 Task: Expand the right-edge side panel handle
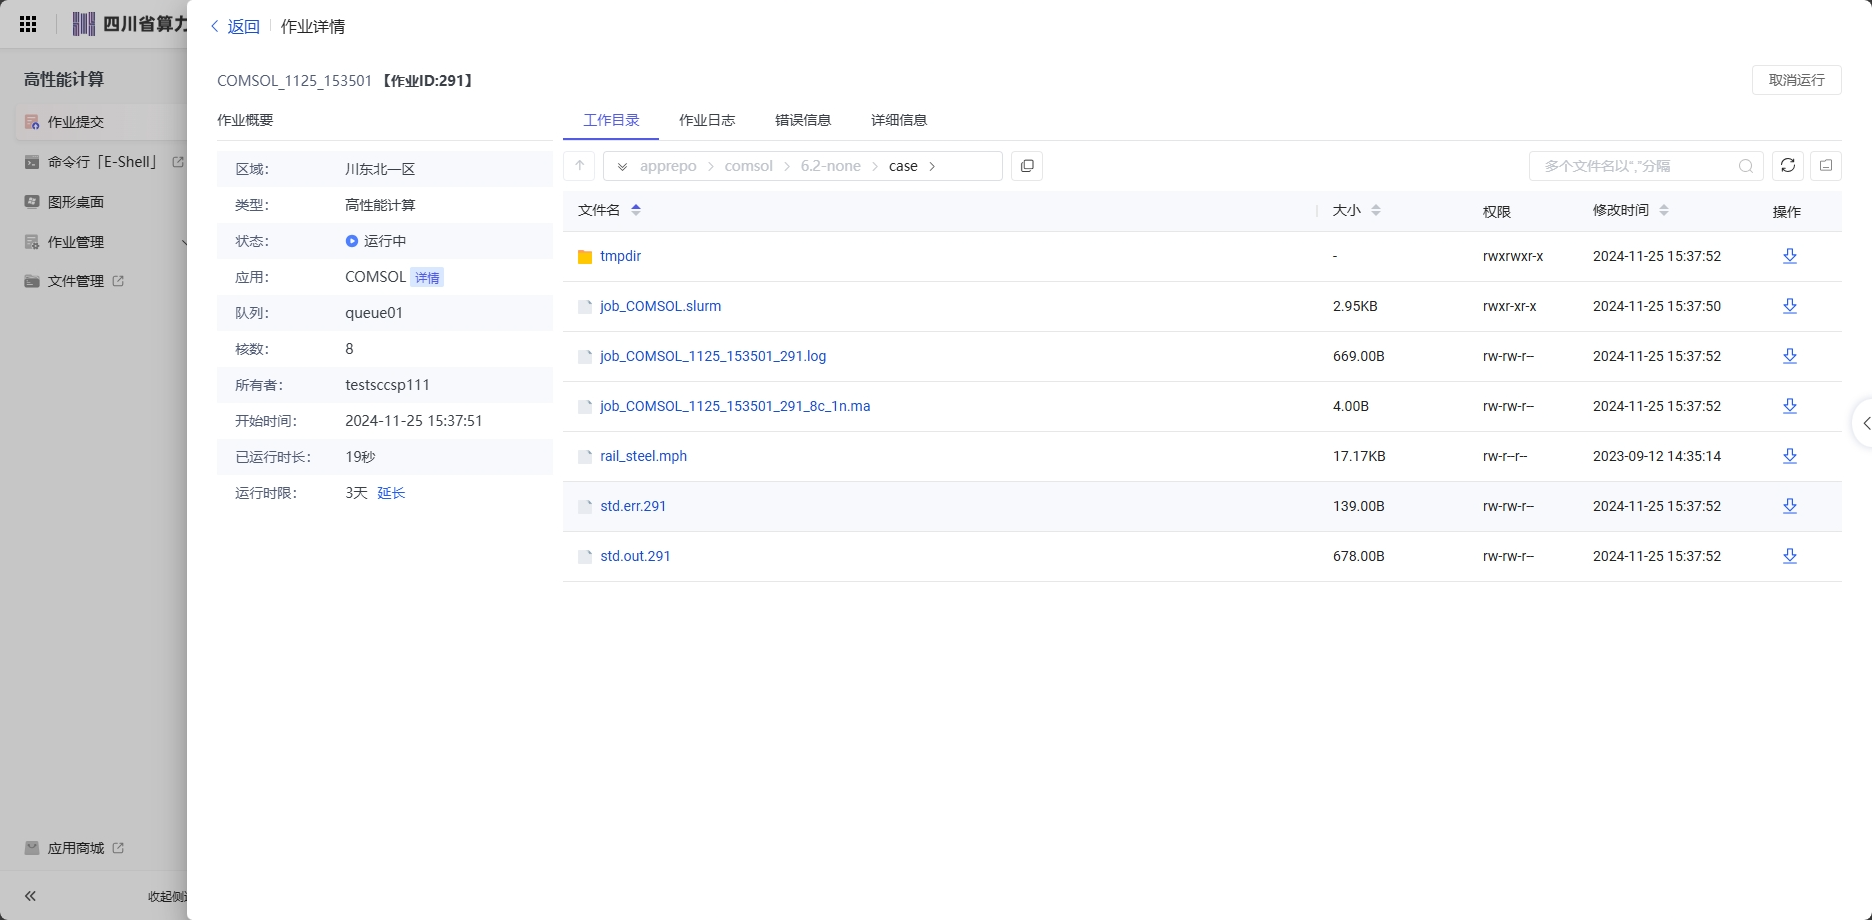pos(1864,424)
